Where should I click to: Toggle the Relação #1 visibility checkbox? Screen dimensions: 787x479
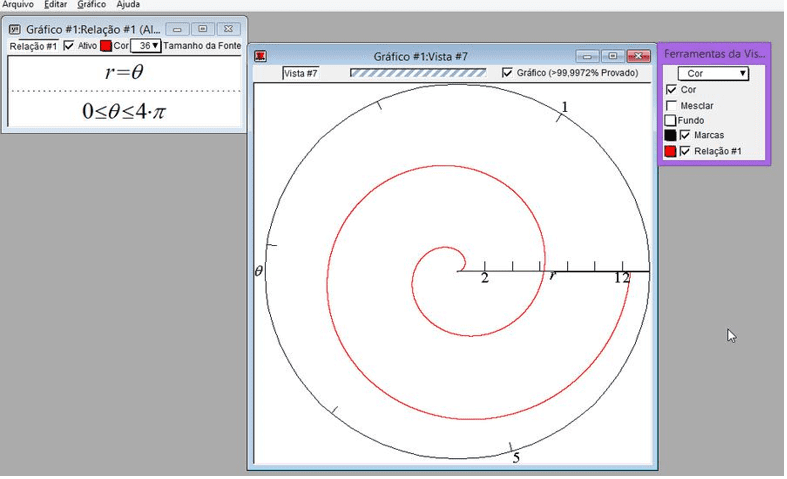[685, 151]
